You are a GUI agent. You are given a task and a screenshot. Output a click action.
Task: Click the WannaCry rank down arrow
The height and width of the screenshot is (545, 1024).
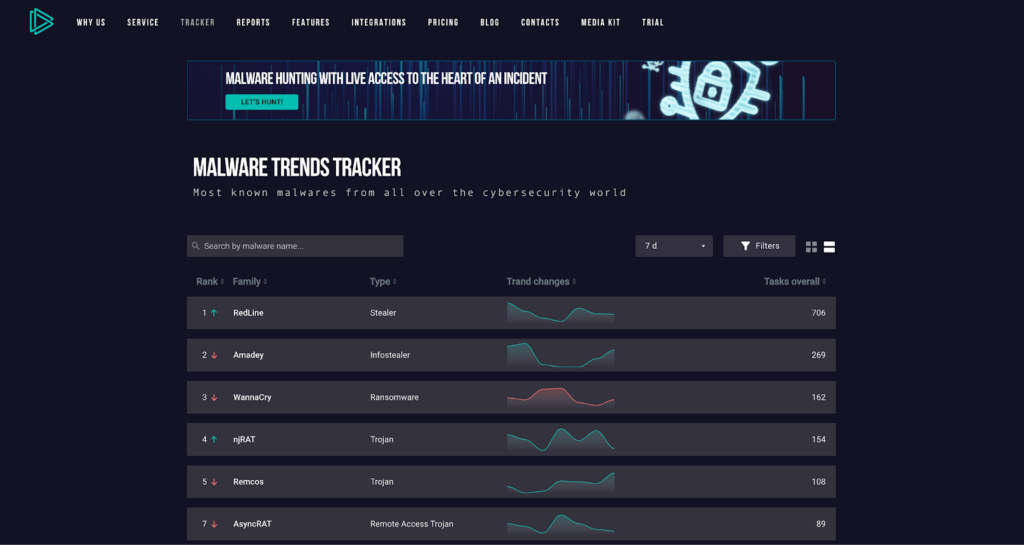214,397
